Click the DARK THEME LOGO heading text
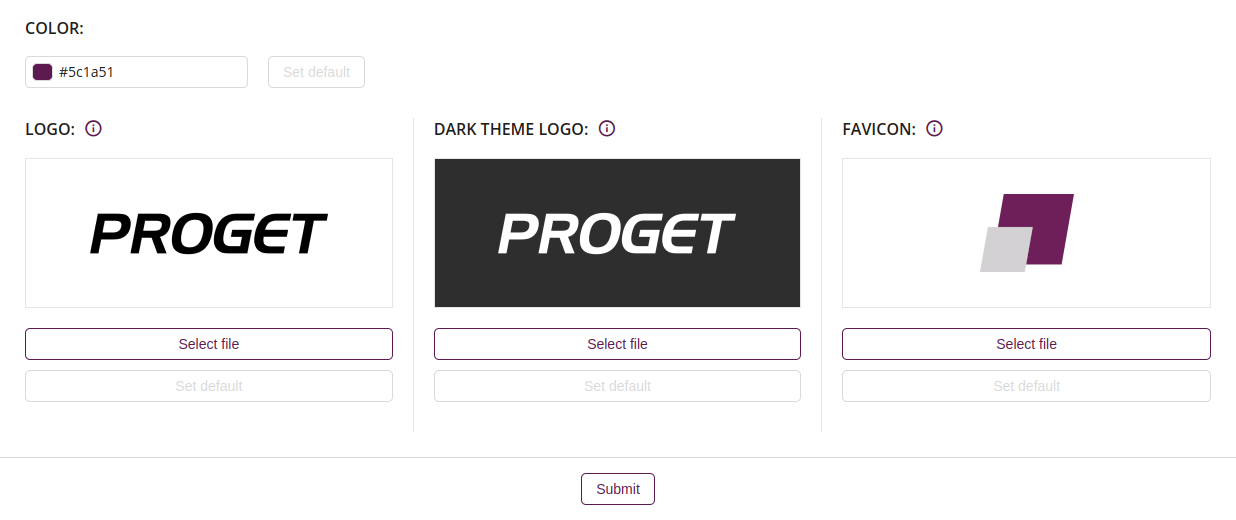 coord(511,130)
